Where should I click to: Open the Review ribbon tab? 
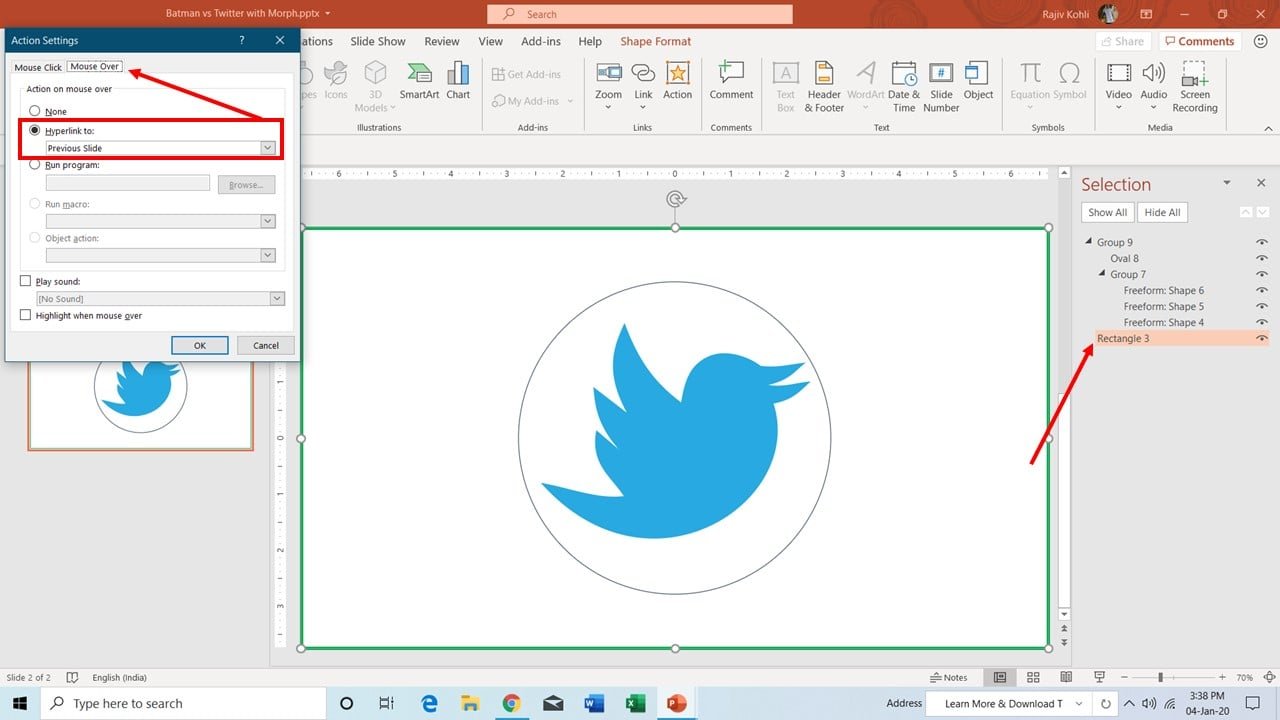point(442,41)
